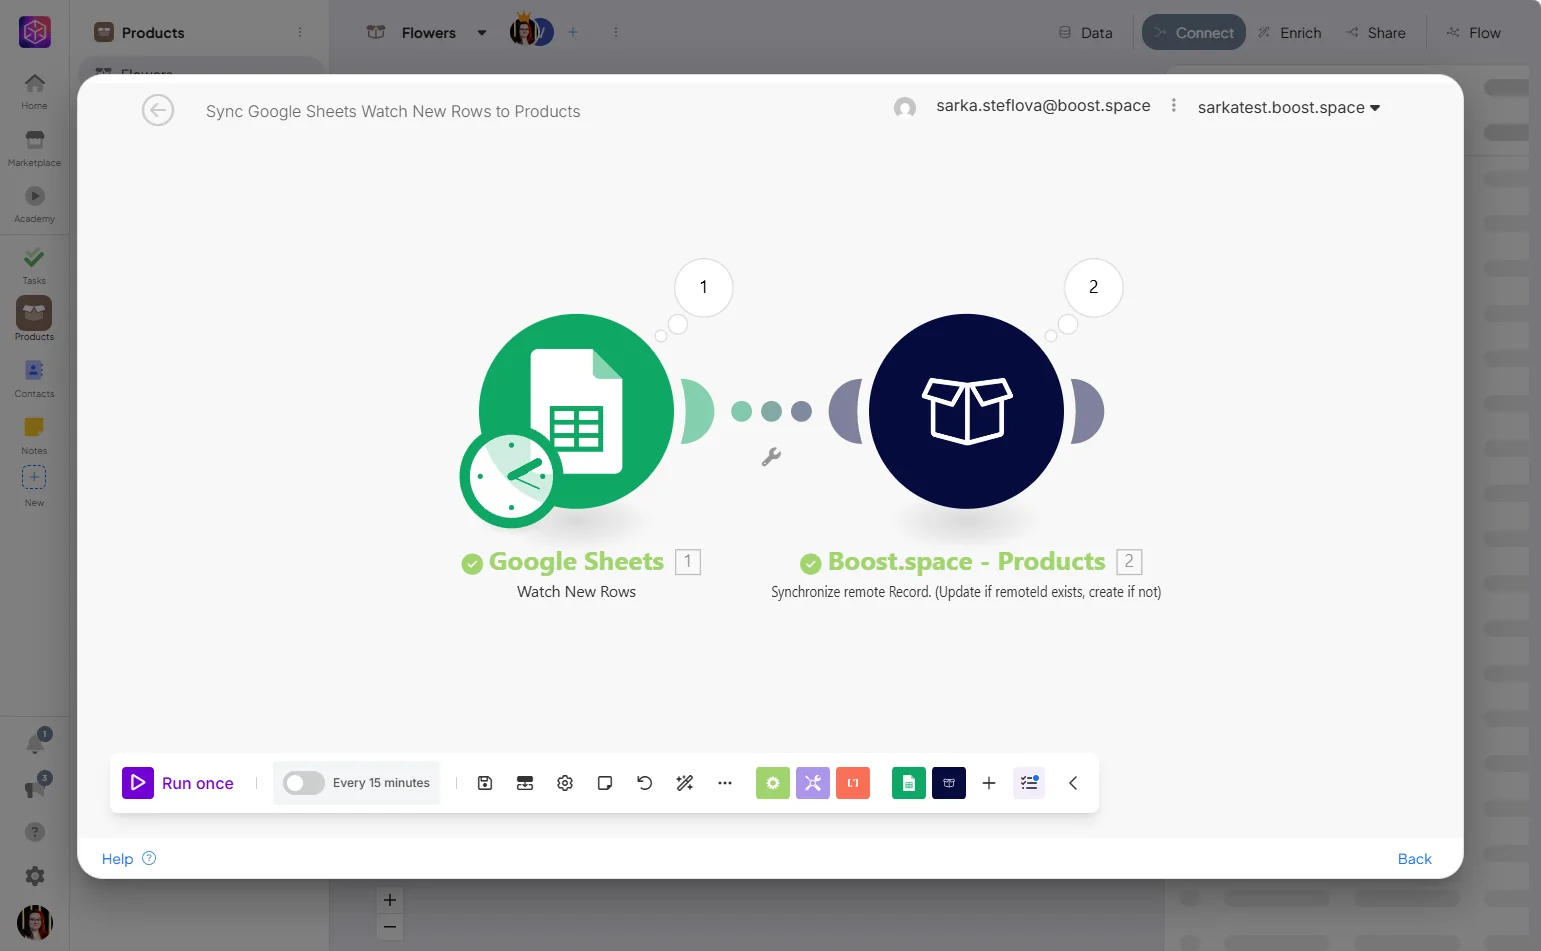Screen dimensions: 1541x951
Task: Open scenario settings gear in toolbar
Action: point(565,783)
